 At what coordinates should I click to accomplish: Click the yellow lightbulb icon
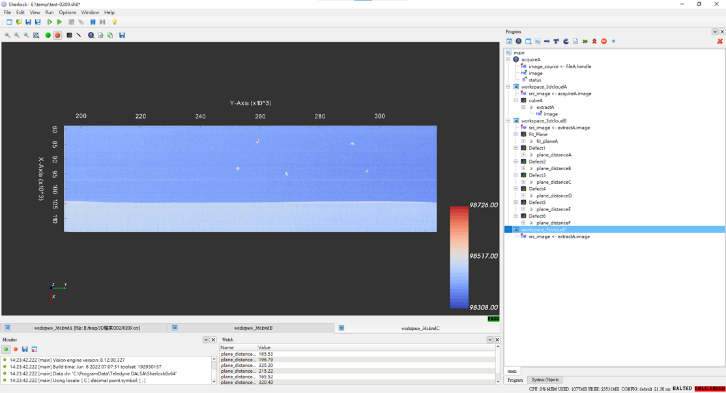[114, 22]
